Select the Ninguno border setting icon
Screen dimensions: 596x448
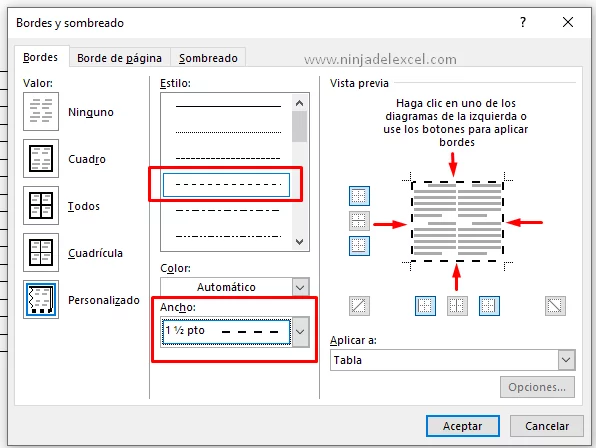[41, 111]
